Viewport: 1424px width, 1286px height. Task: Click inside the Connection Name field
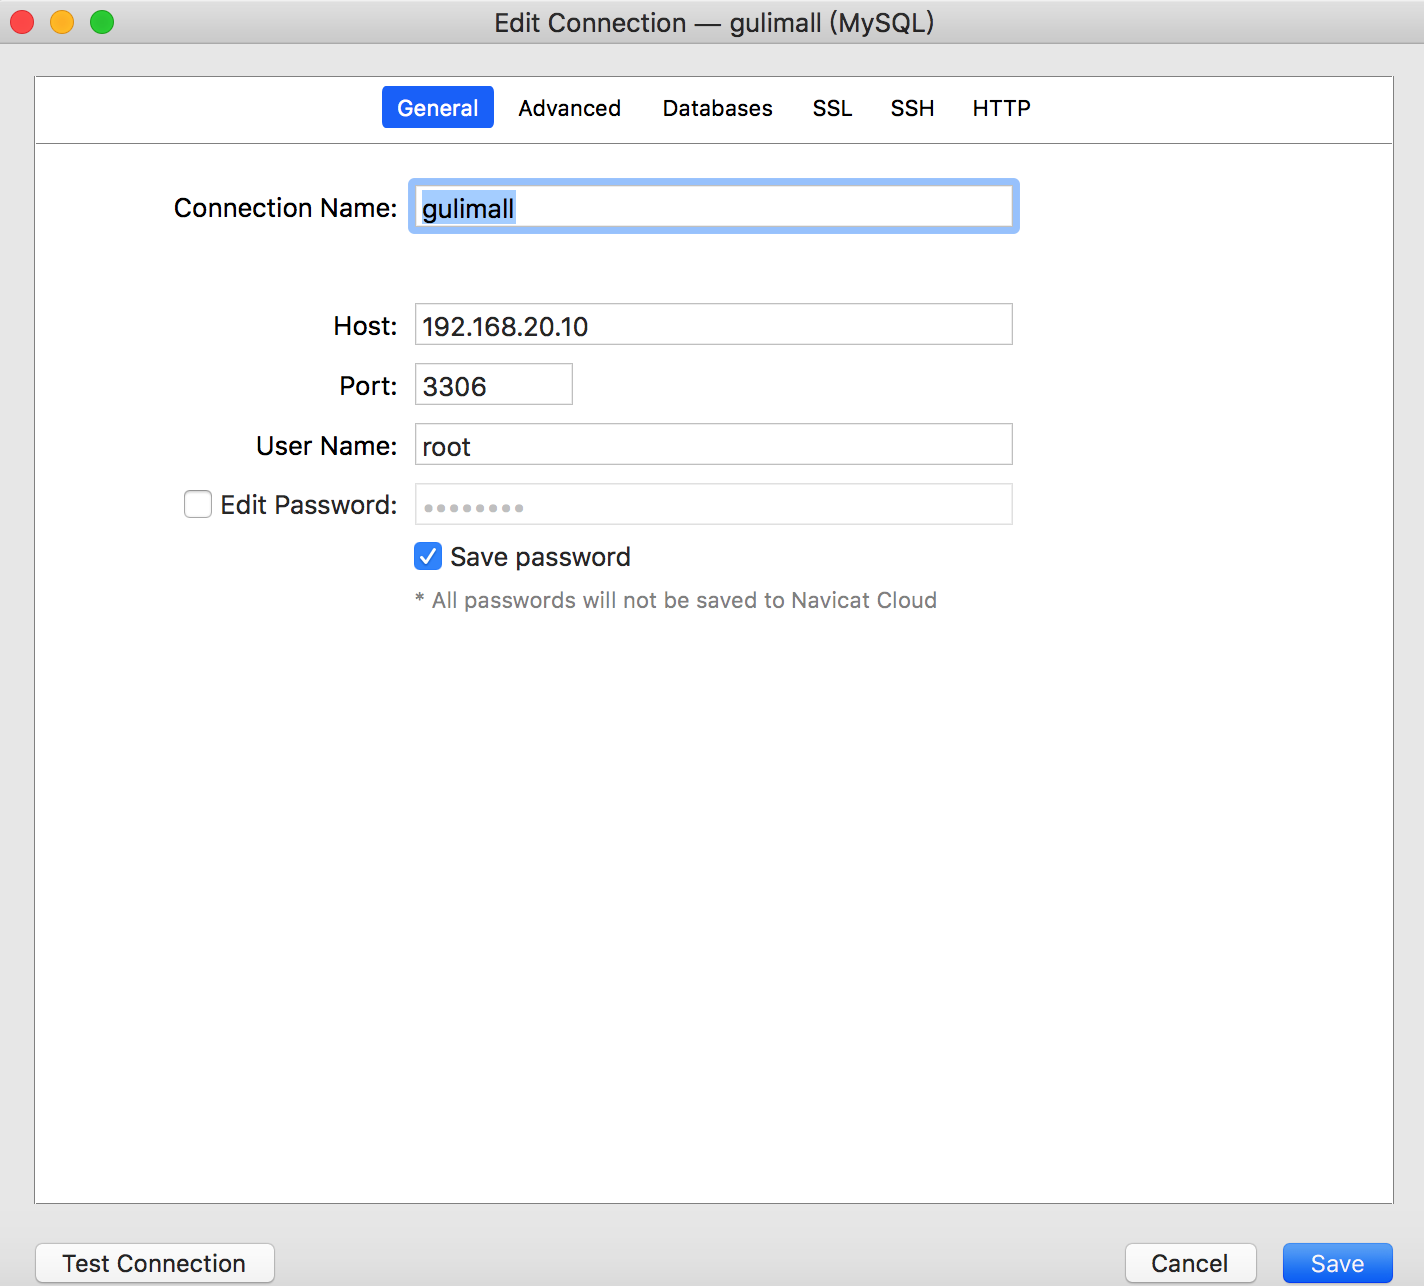pos(712,207)
